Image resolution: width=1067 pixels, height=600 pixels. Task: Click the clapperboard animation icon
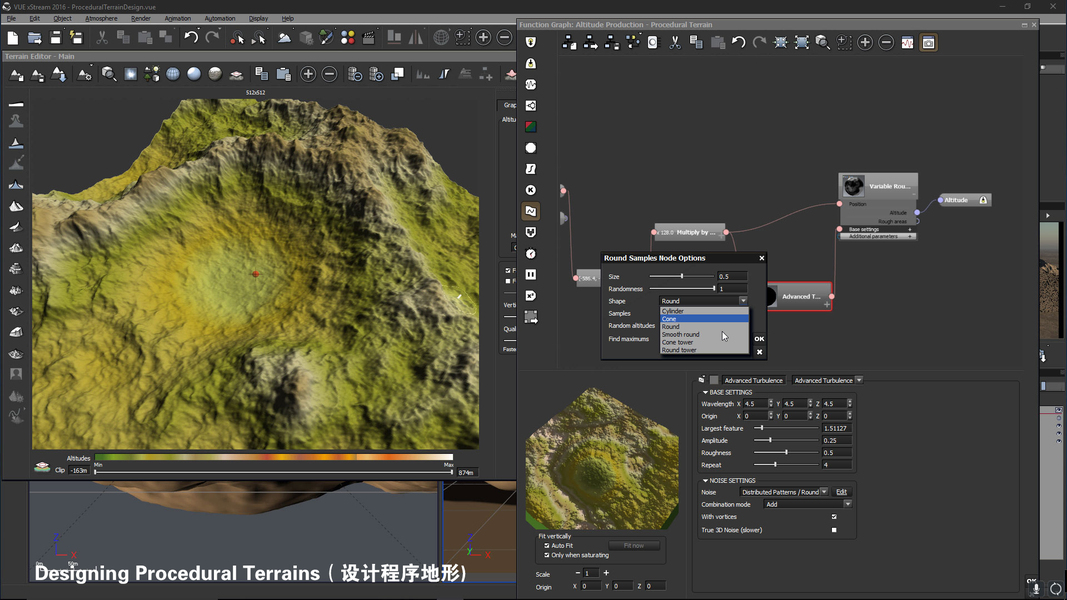click(369, 37)
